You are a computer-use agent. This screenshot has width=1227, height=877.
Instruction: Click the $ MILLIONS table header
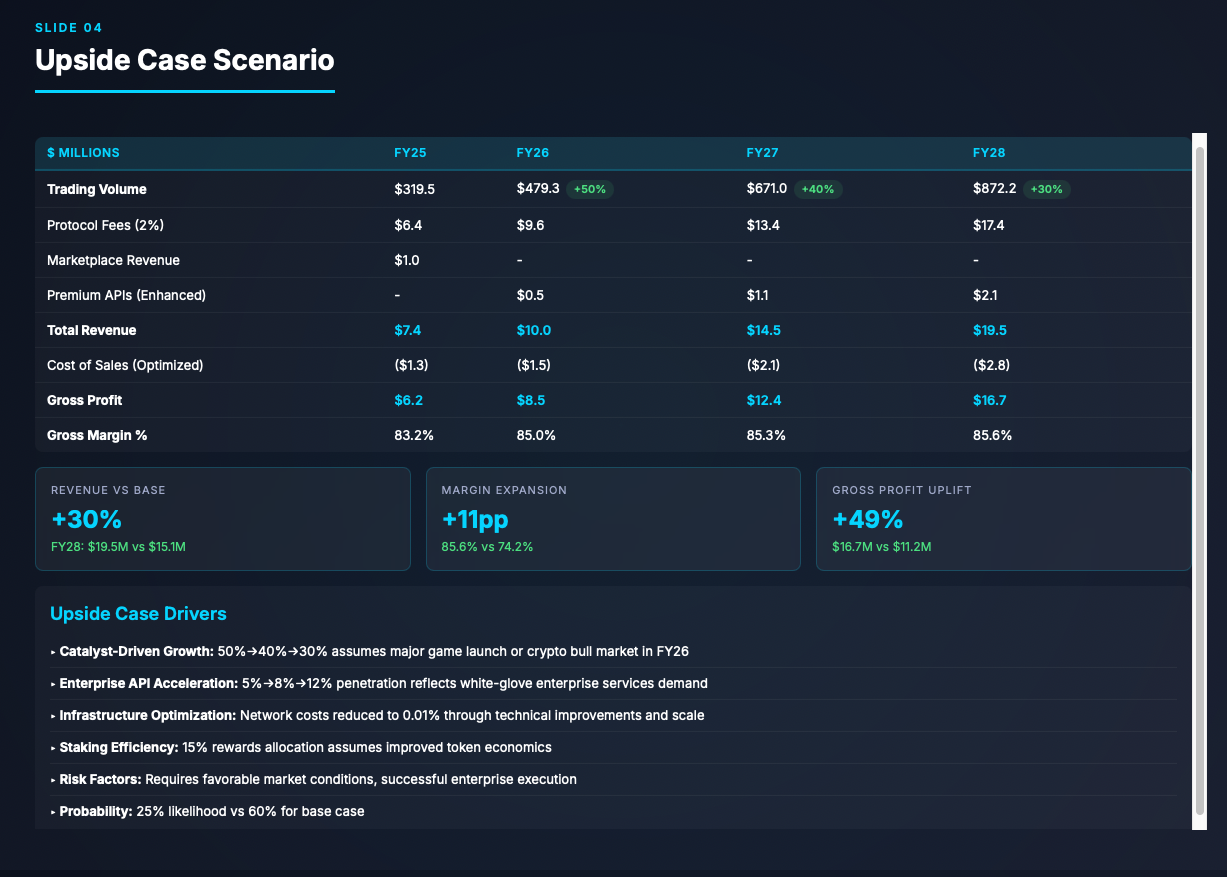pos(83,153)
